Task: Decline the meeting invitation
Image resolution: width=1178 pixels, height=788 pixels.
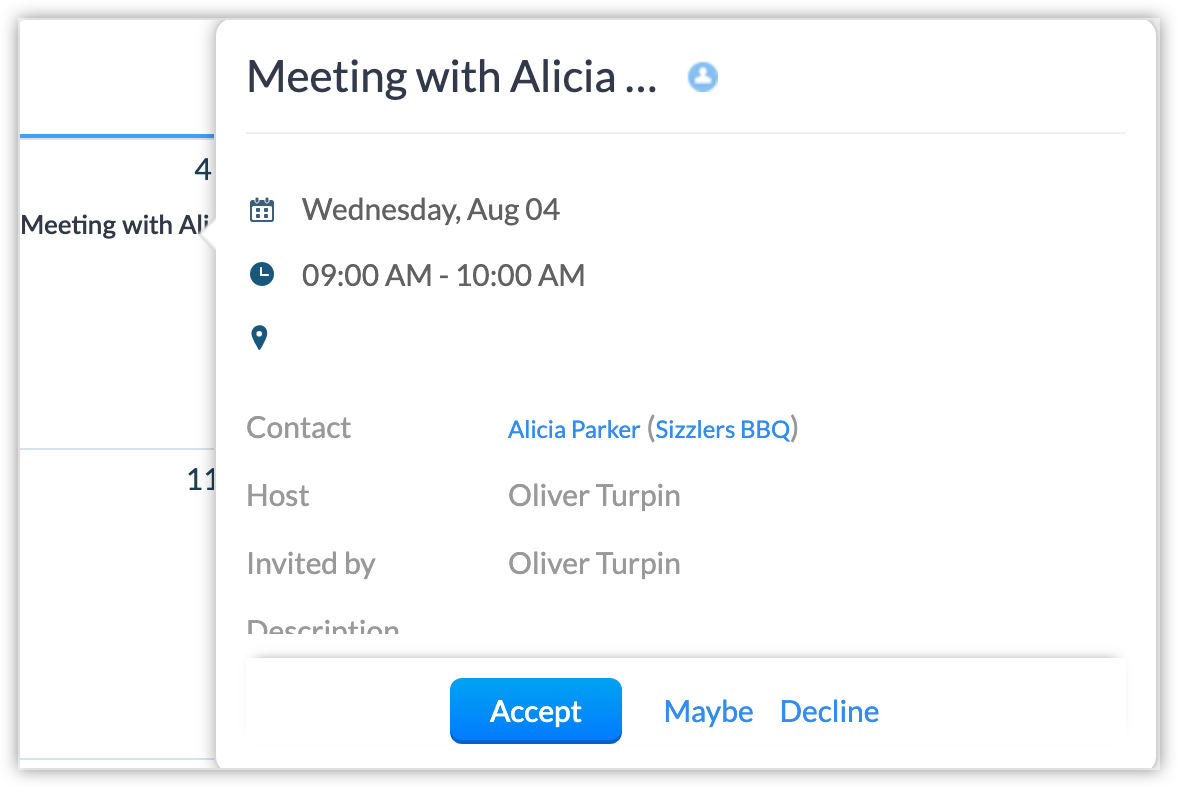Action: 829,711
